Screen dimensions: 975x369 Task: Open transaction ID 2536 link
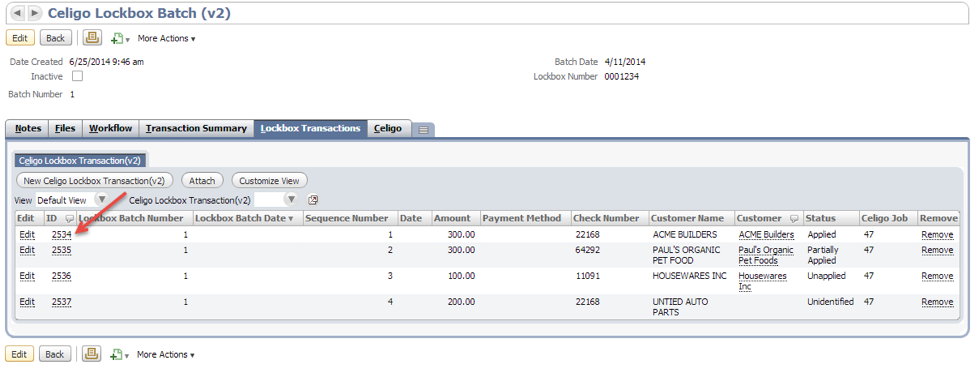[62, 276]
